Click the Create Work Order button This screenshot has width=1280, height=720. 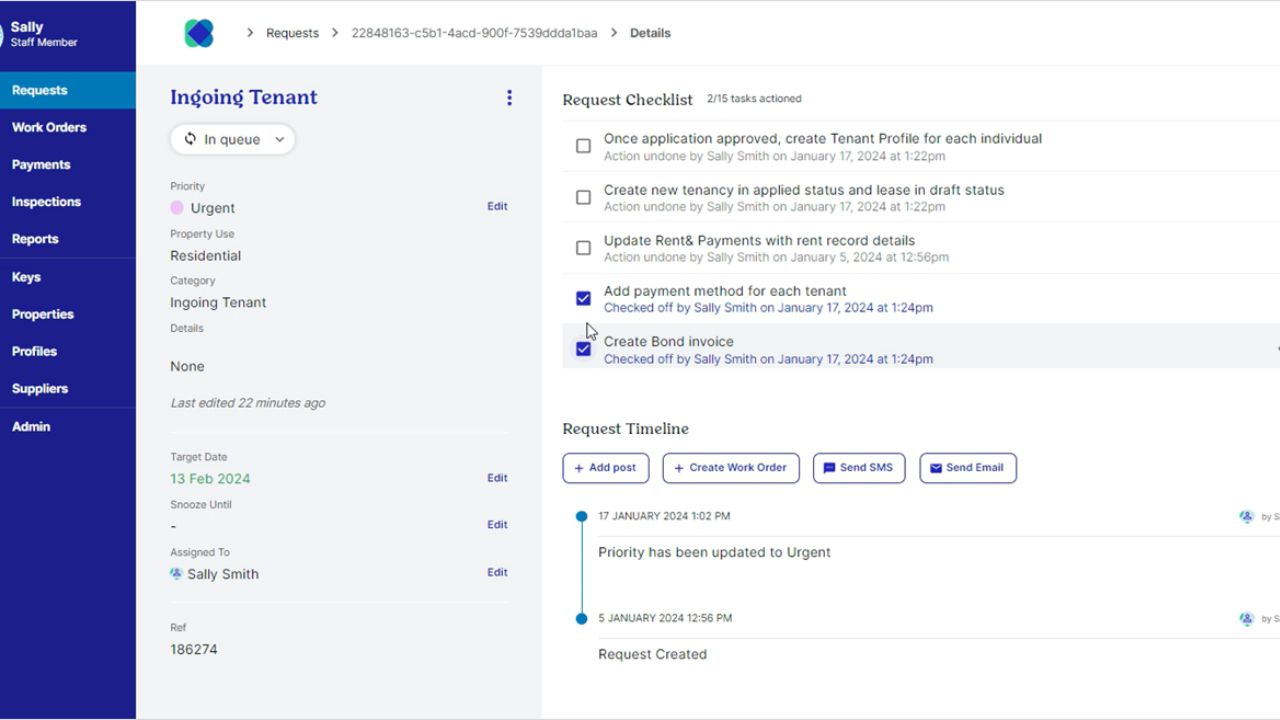(x=731, y=468)
